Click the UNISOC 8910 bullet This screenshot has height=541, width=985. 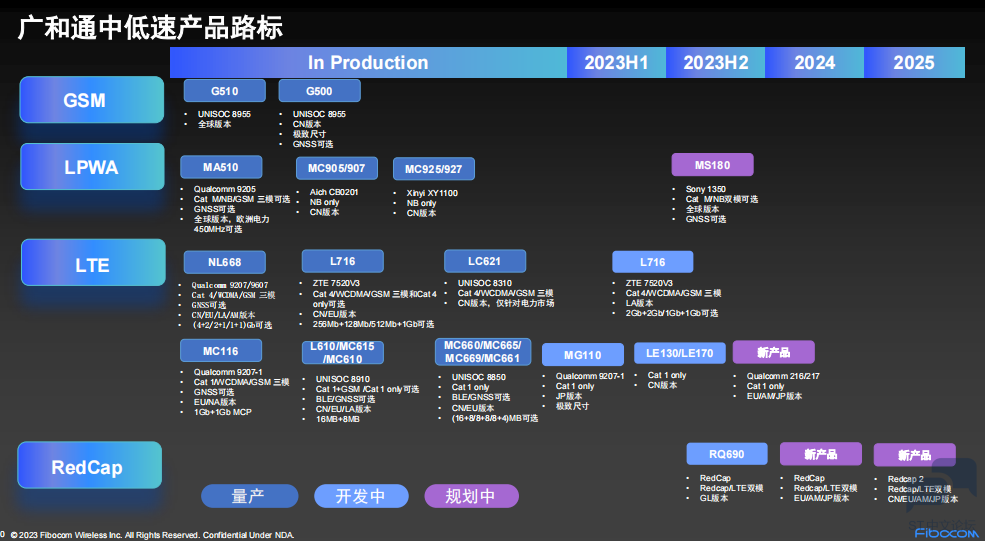point(343,379)
